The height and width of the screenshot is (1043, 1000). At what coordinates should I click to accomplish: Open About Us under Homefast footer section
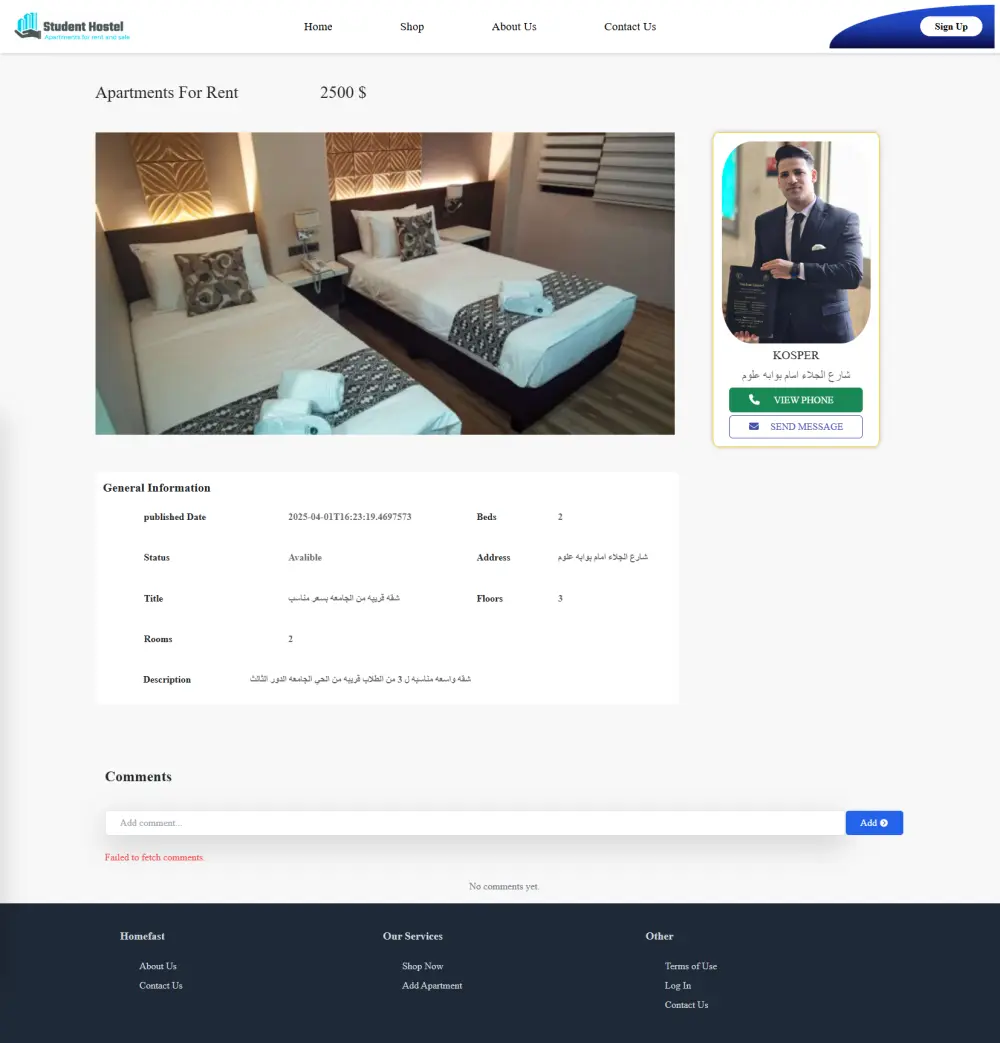pyautogui.click(x=157, y=965)
